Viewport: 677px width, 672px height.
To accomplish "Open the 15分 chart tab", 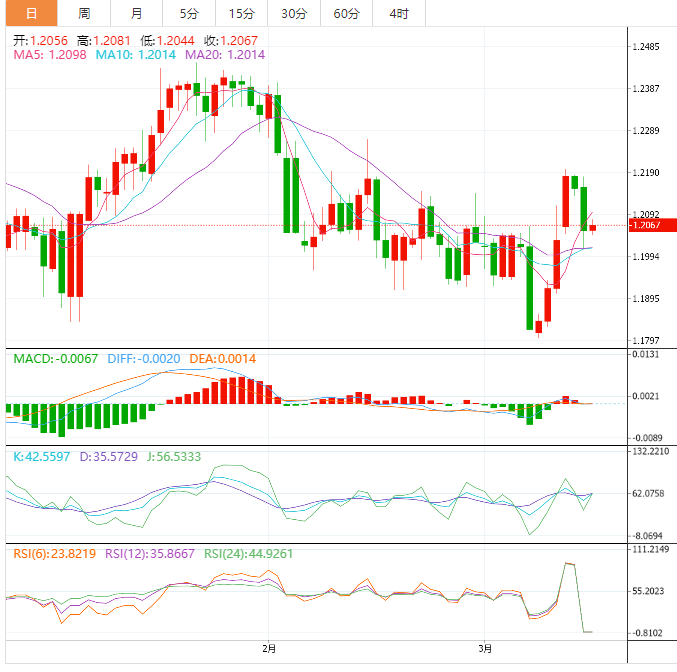I will click(241, 13).
